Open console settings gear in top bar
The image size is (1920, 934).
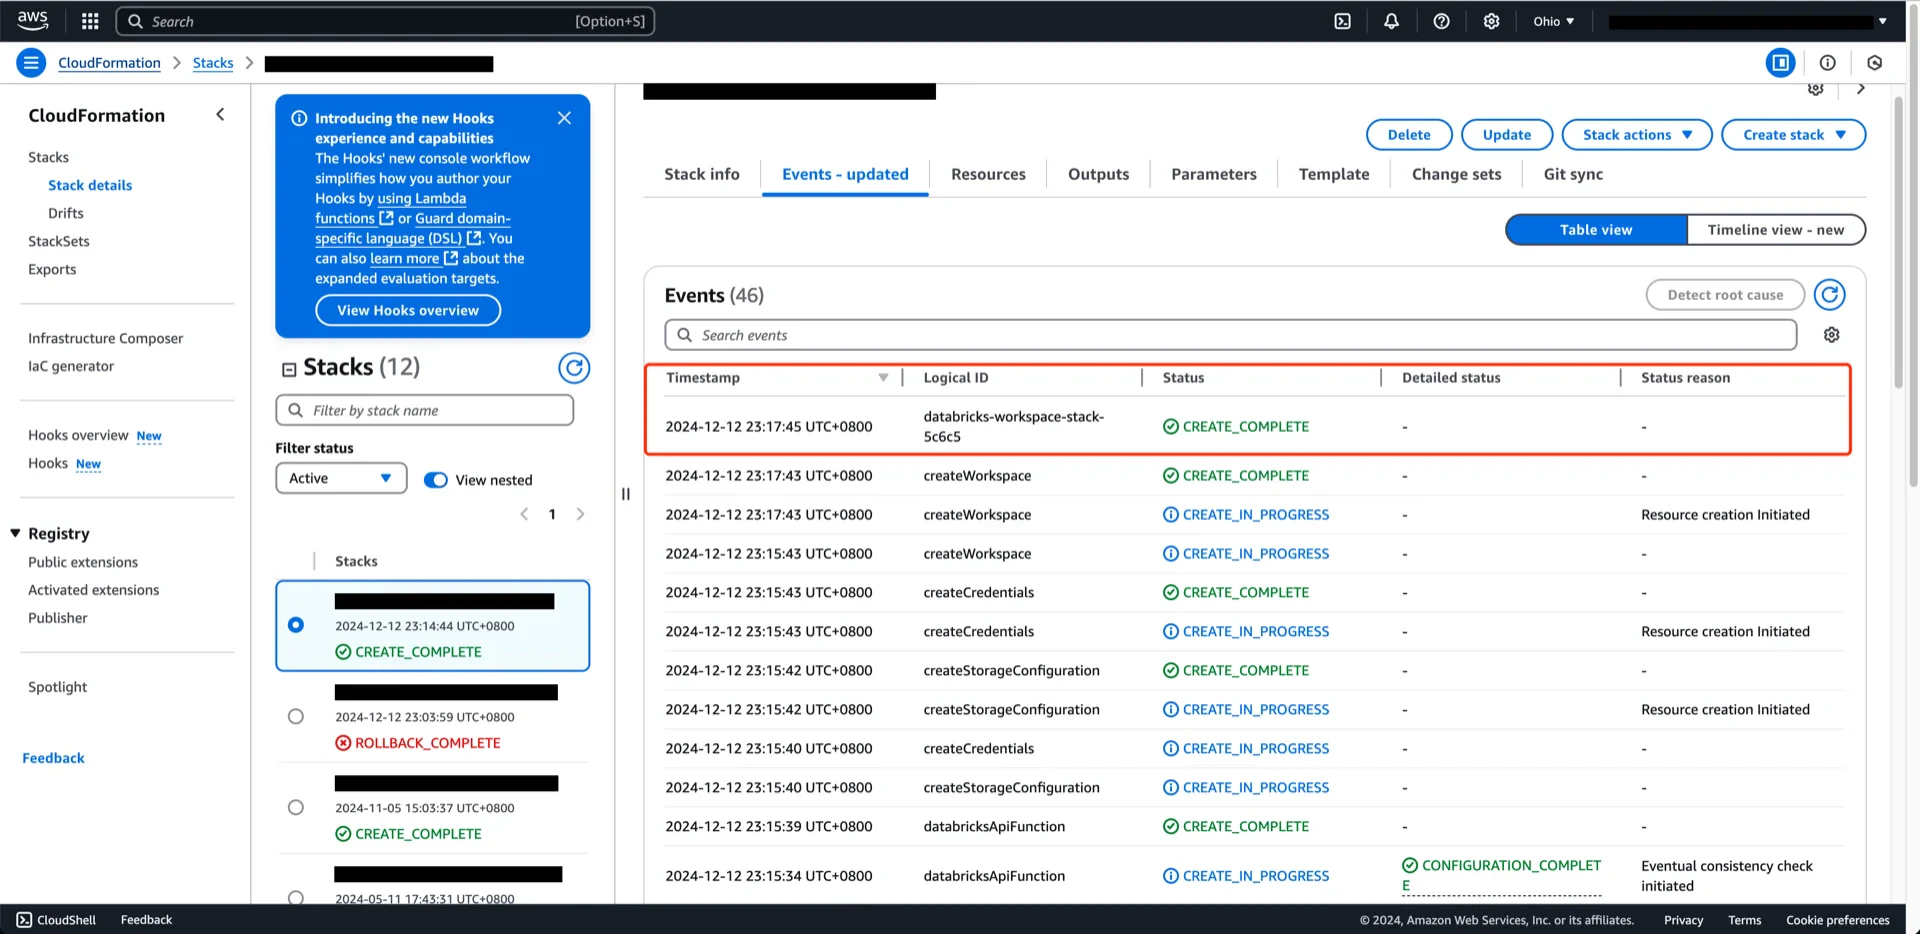(1491, 21)
